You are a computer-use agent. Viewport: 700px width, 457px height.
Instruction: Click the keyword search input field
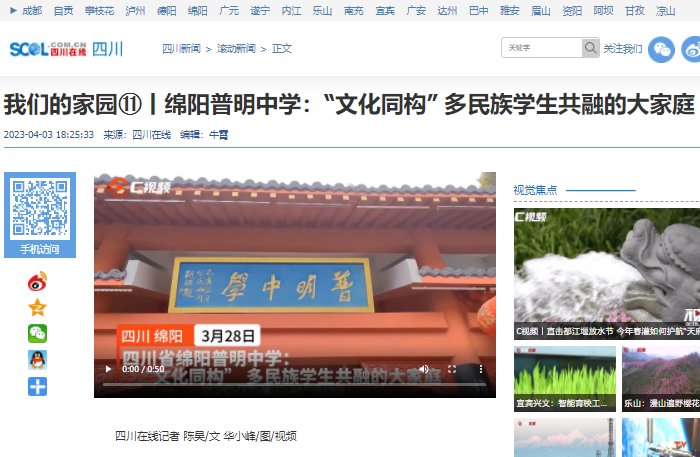(x=541, y=48)
